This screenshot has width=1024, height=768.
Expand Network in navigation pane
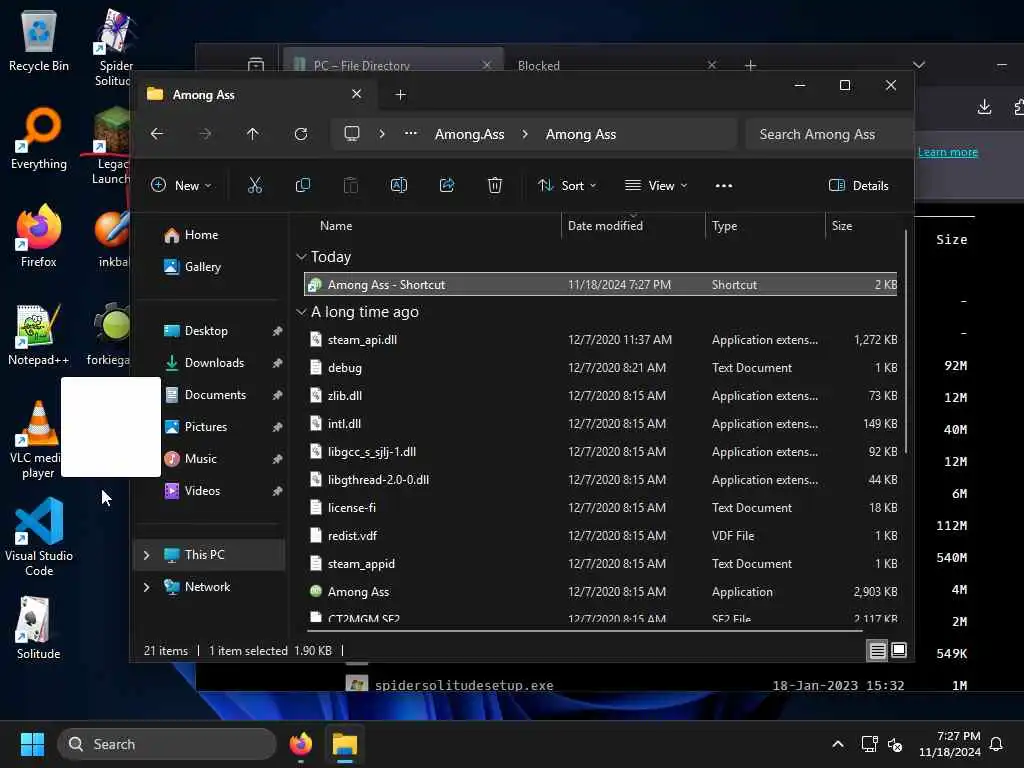[x=146, y=586]
